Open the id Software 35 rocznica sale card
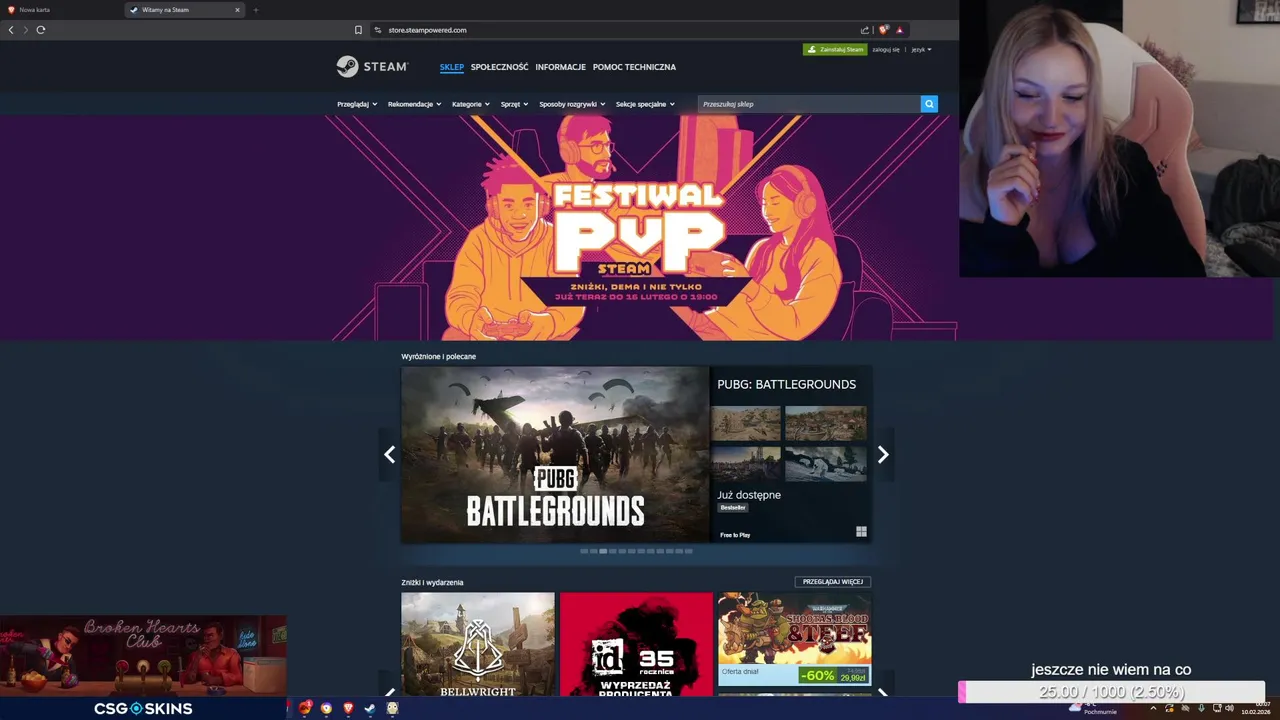 click(636, 644)
